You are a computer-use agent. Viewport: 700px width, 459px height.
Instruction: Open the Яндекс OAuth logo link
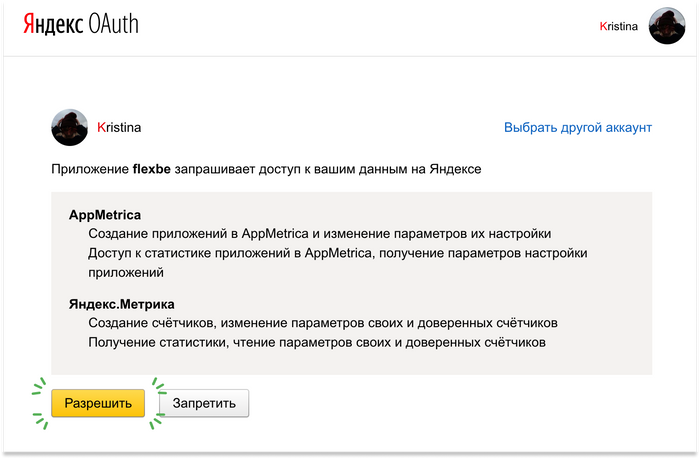click(x=81, y=24)
